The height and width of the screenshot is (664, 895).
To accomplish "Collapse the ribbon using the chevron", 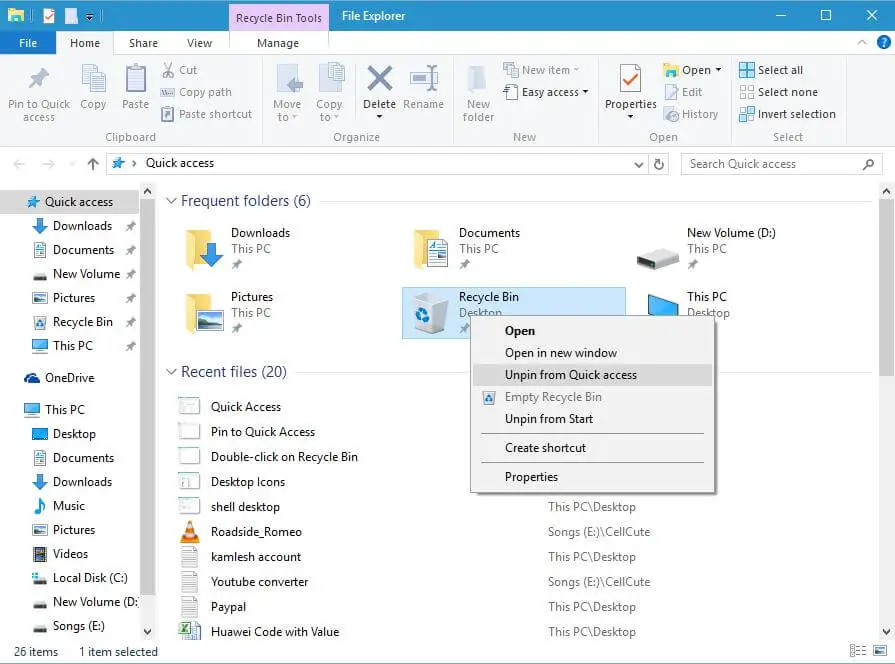I will (x=862, y=42).
